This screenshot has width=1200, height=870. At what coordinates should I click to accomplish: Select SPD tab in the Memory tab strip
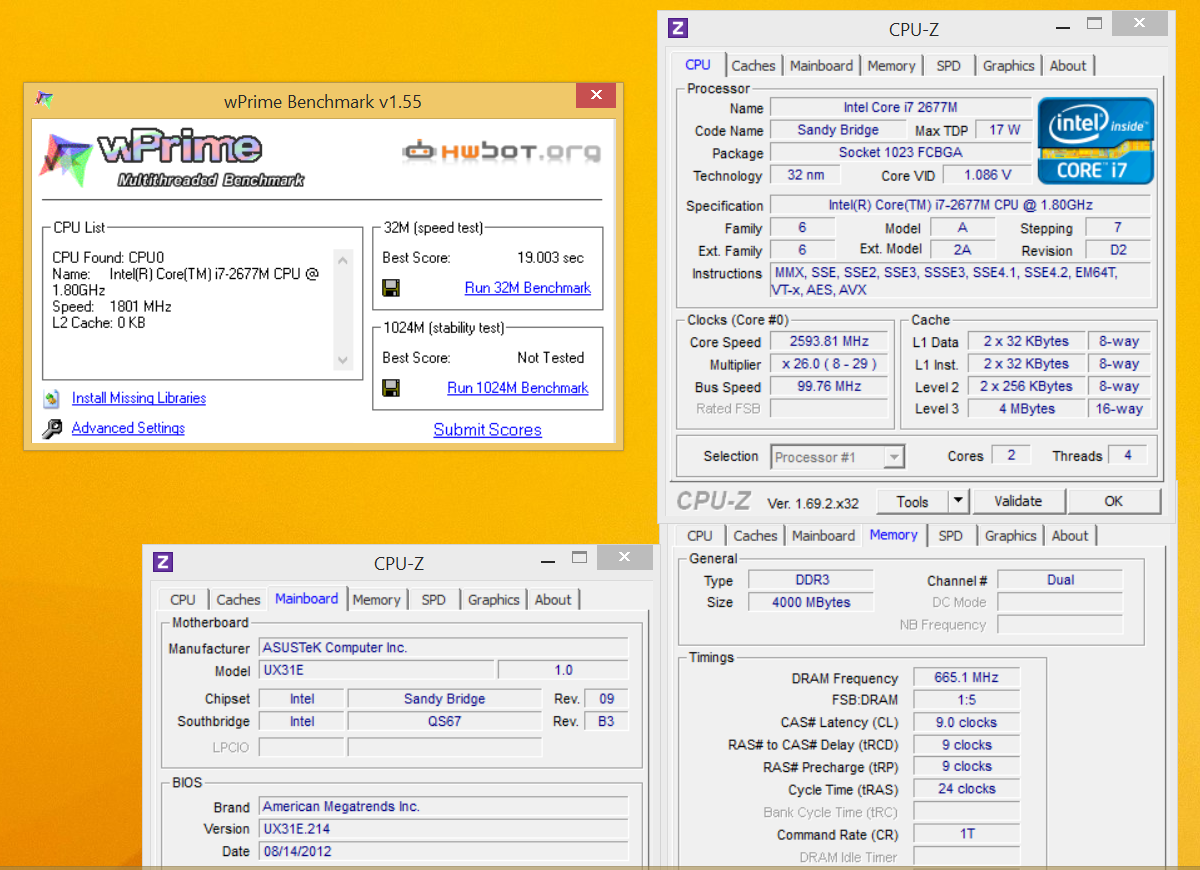[950, 536]
